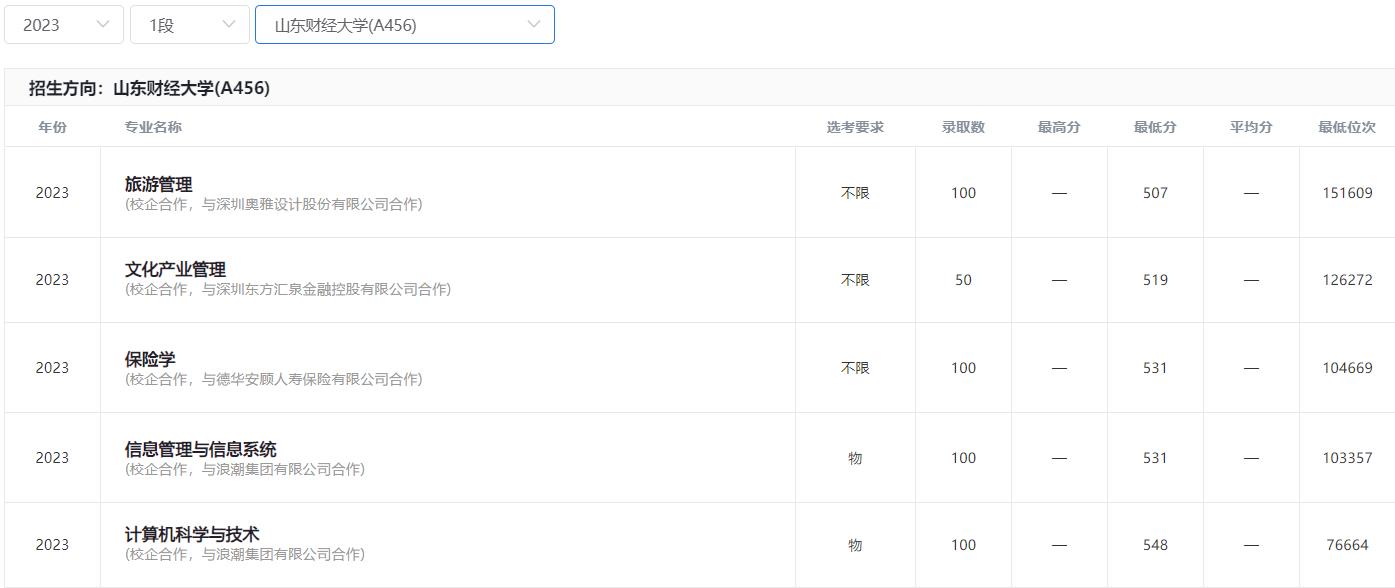Screen dimensions: 1395x588
Task: Expand the 1段 batch dropdown
Action: pos(189,25)
